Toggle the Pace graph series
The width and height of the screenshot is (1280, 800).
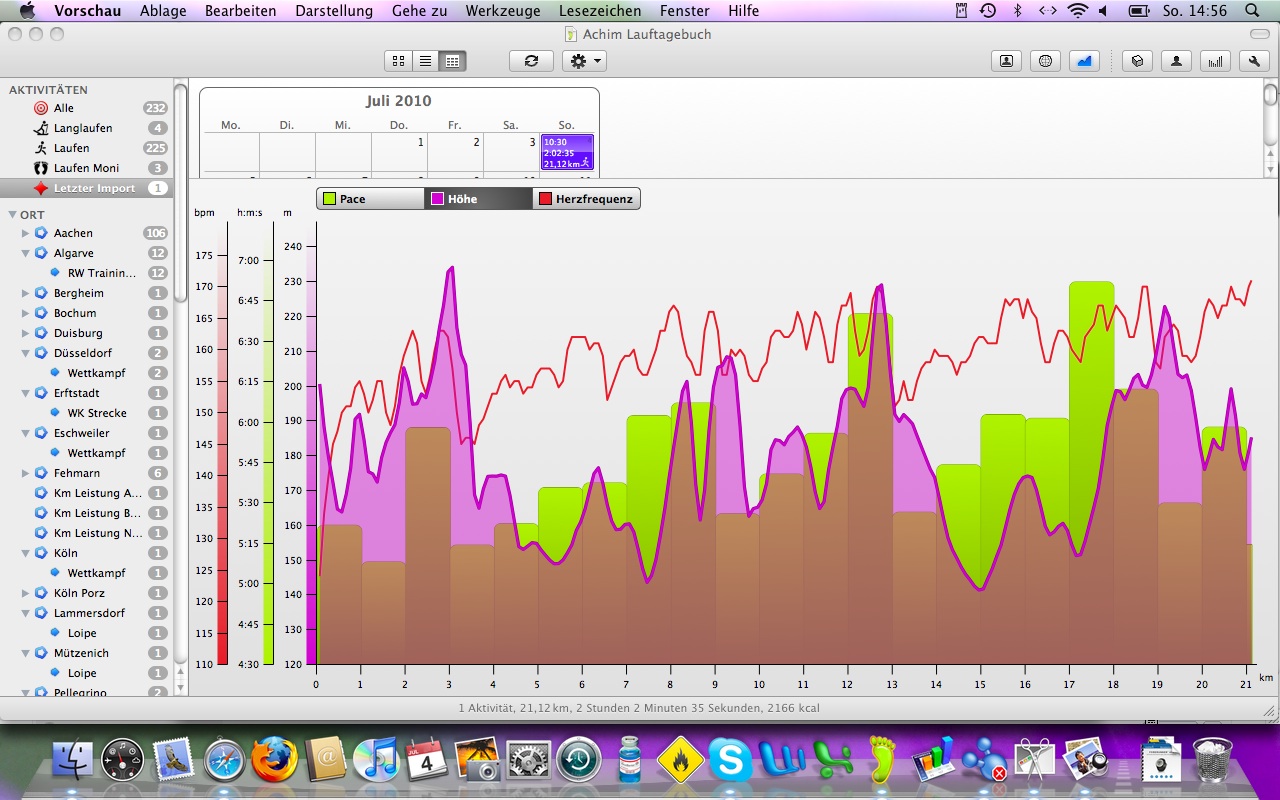pos(370,199)
